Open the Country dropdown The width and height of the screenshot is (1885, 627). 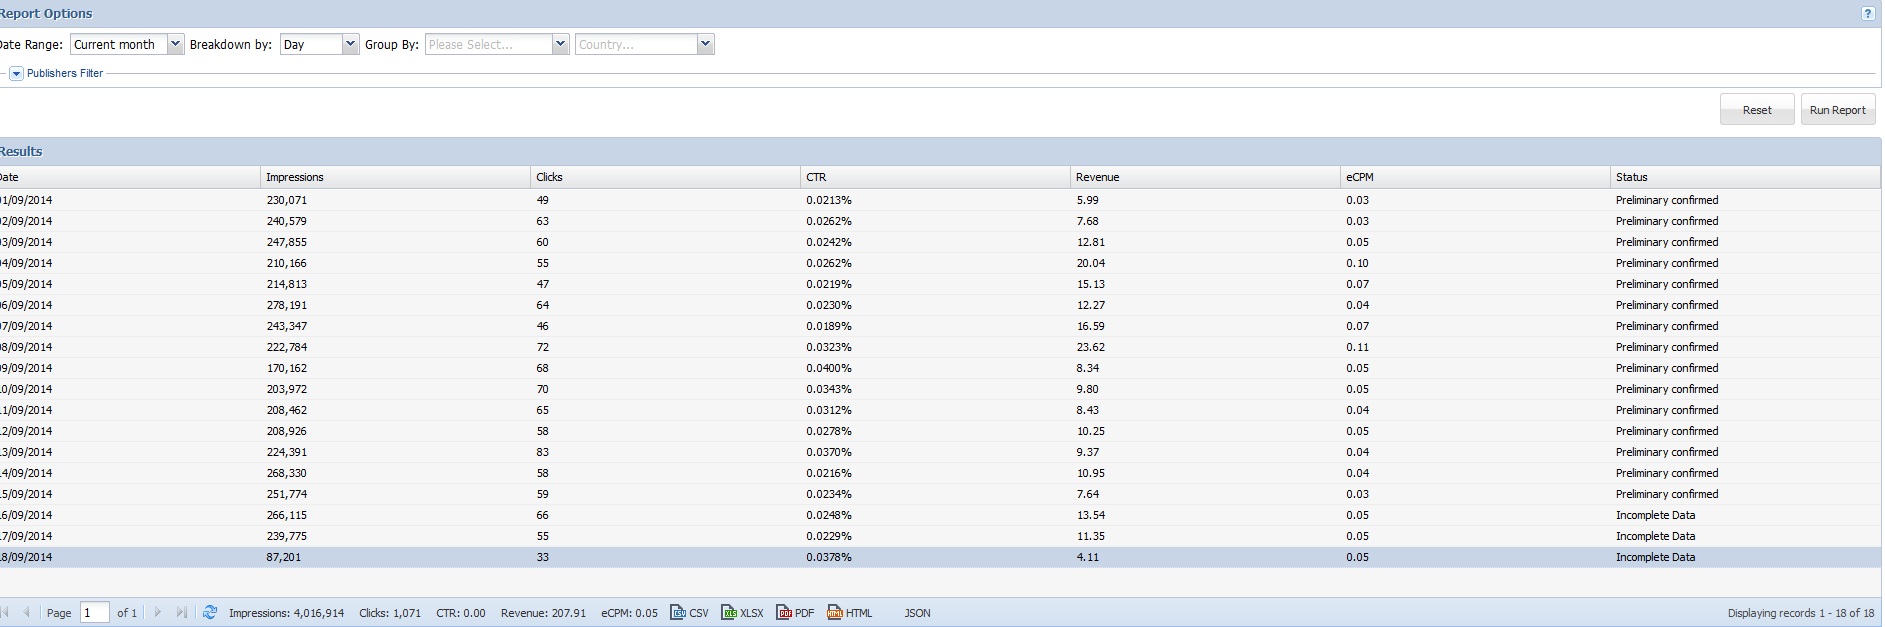705,44
